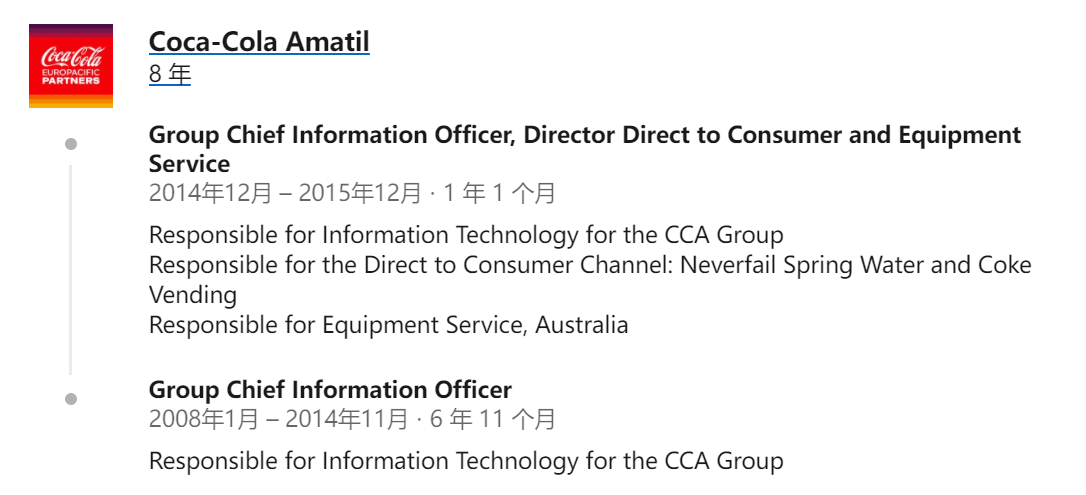Click the 2014年12月 – 2015年12月 date range
Viewport: 1086px width, 495px height.
[x=285, y=193]
